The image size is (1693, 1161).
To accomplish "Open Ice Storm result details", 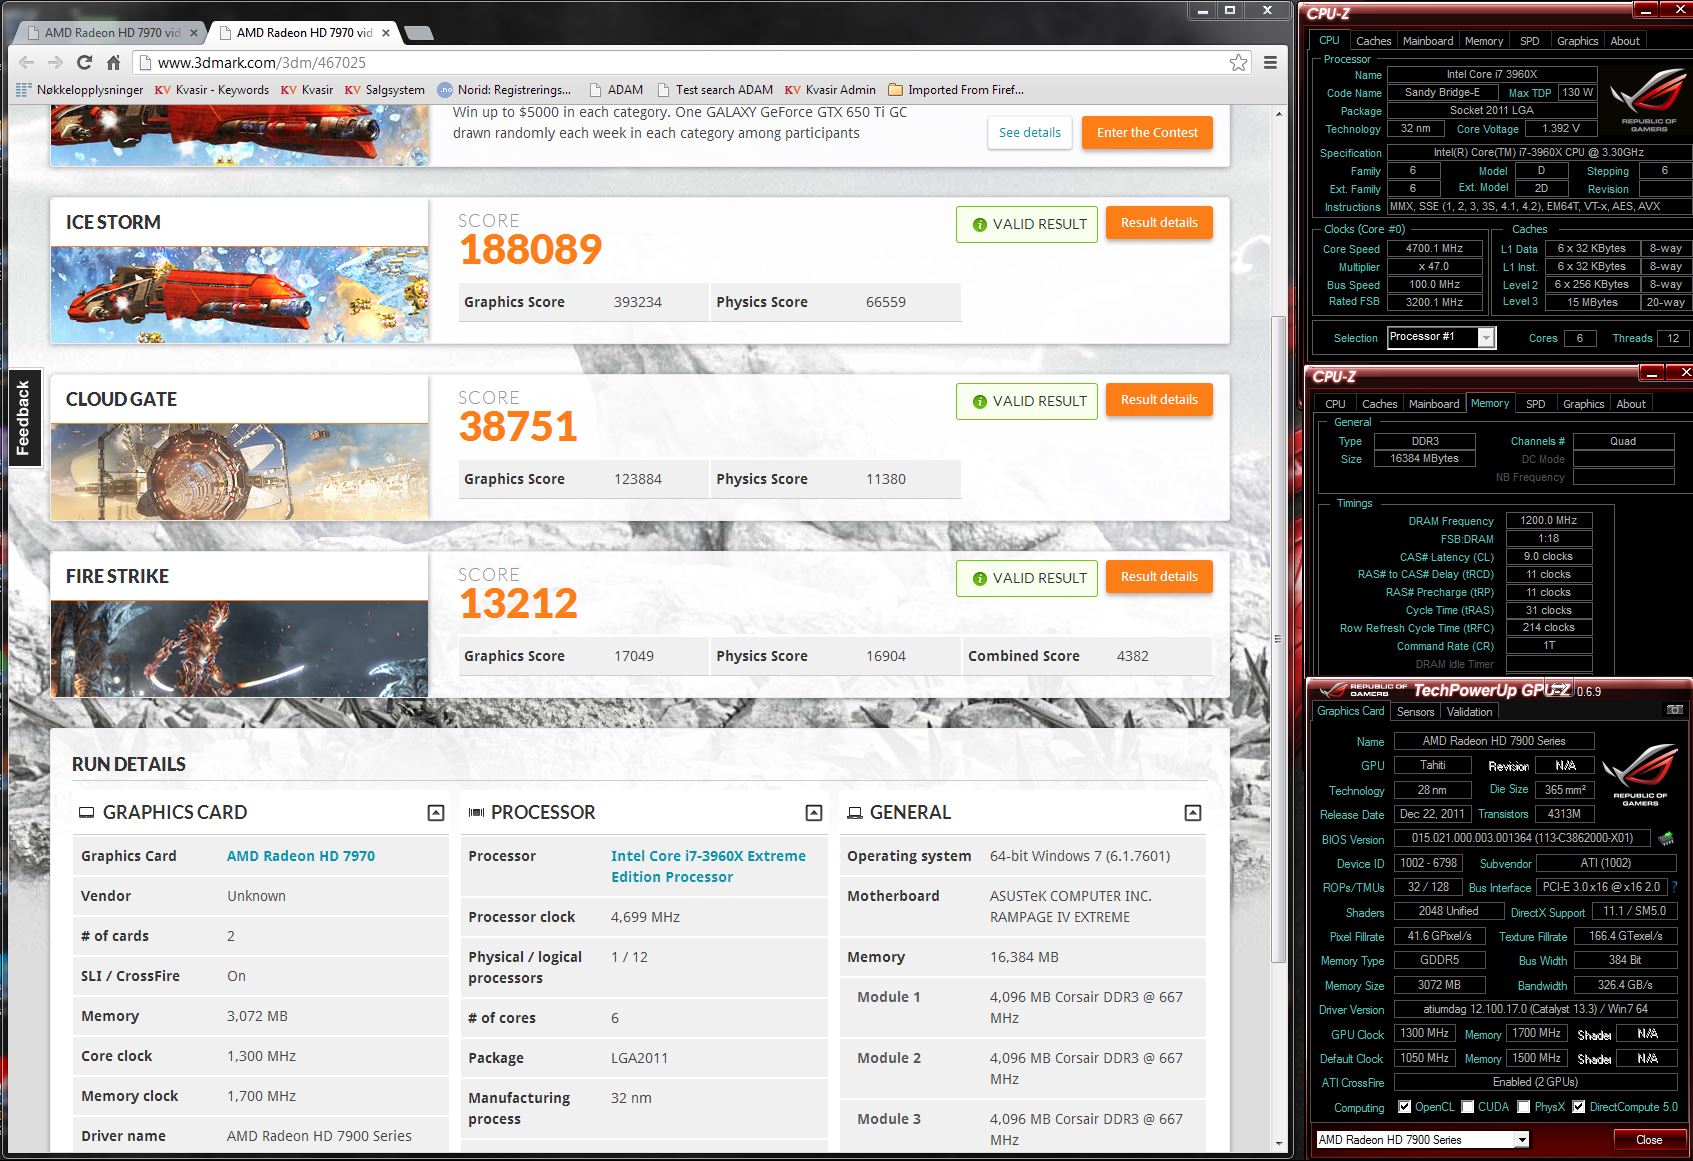I will point(1159,223).
